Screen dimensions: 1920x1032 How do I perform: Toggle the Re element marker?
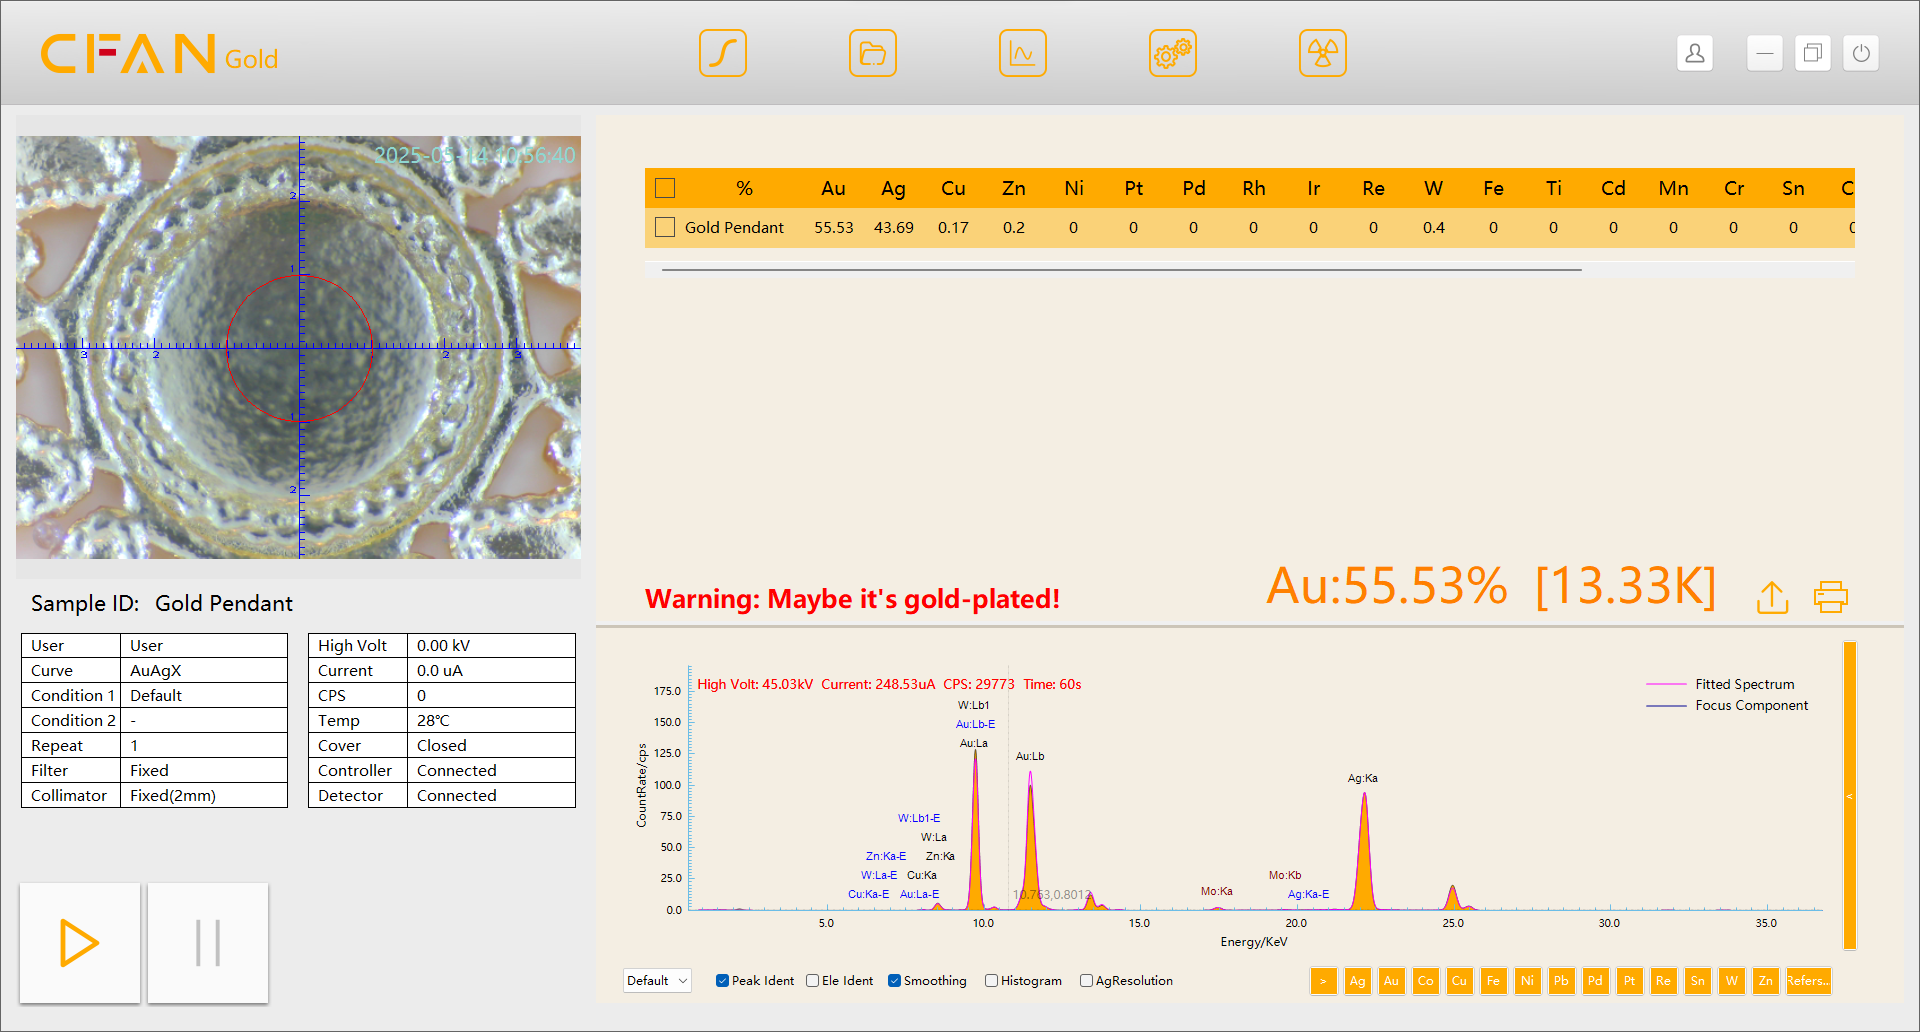pyautogui.click(x=1663, y=981)
